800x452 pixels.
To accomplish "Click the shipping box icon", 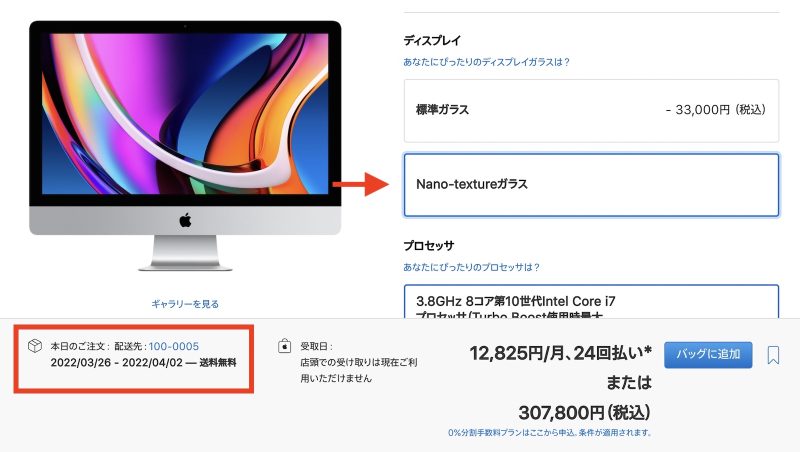I will (35, 346).
